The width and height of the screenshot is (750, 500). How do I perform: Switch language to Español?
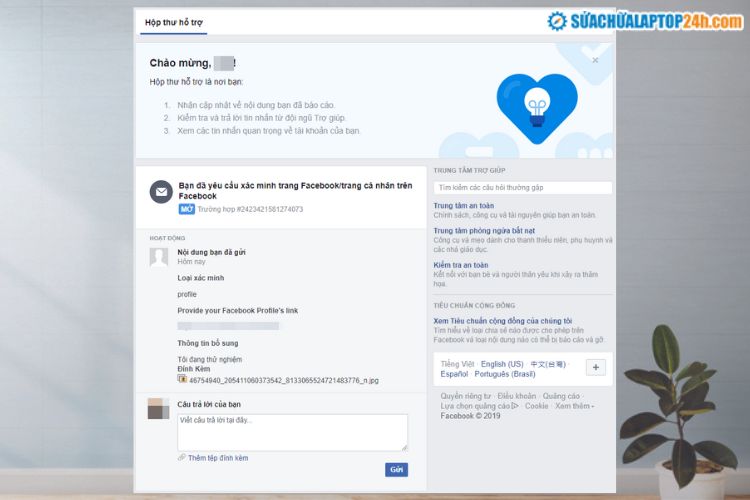click(x=454, y=374)
